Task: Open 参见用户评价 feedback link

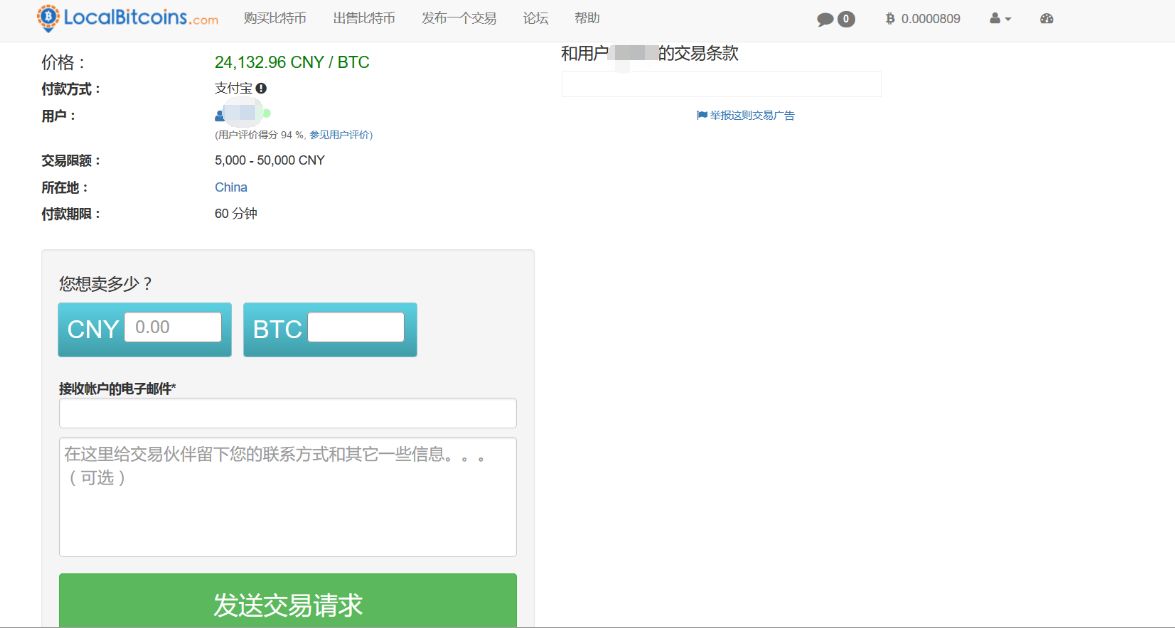Action: 339,135
